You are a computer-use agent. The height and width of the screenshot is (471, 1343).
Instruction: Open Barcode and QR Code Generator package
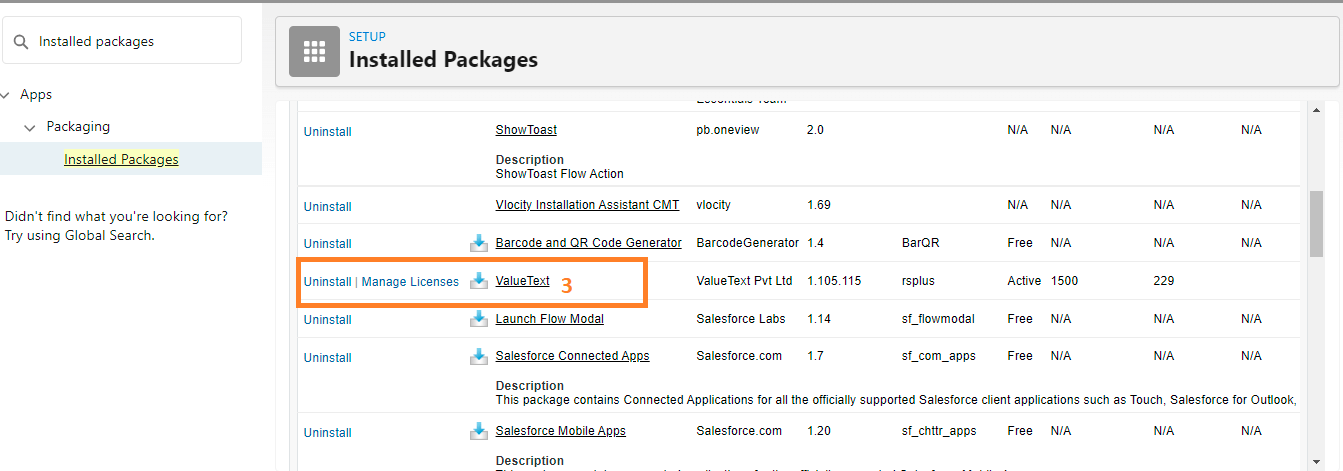(588, 243)
